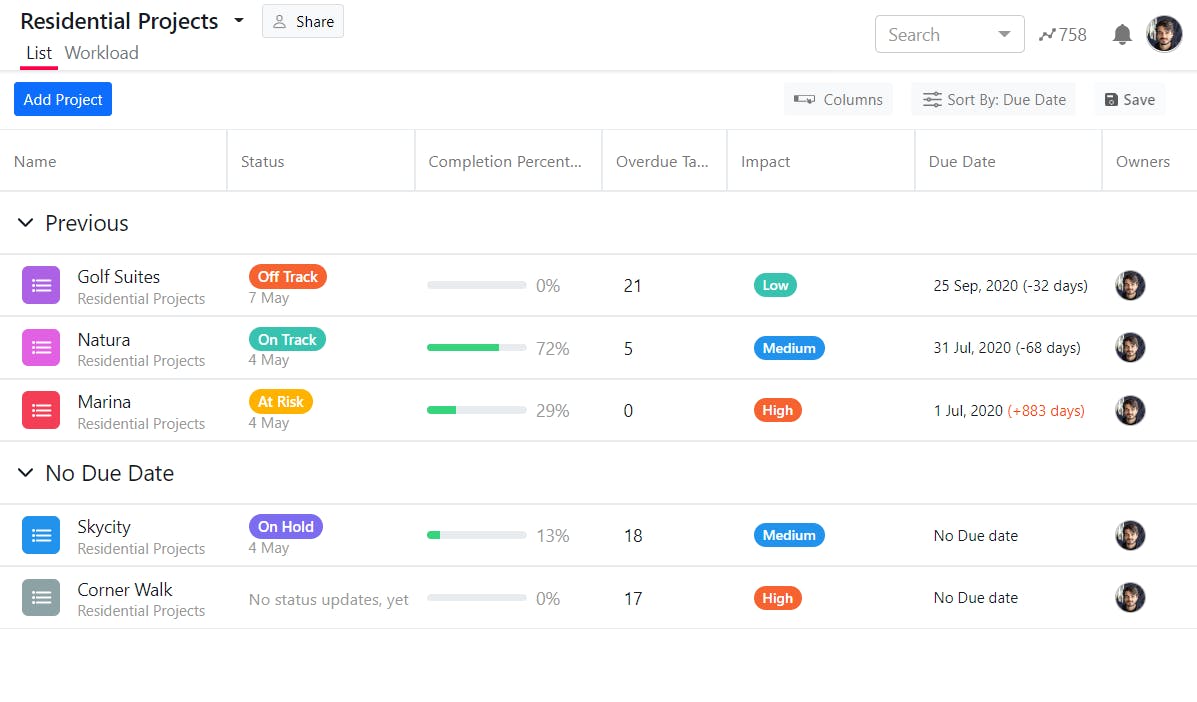Click the pink Natura project icon

tap(41, 348)
